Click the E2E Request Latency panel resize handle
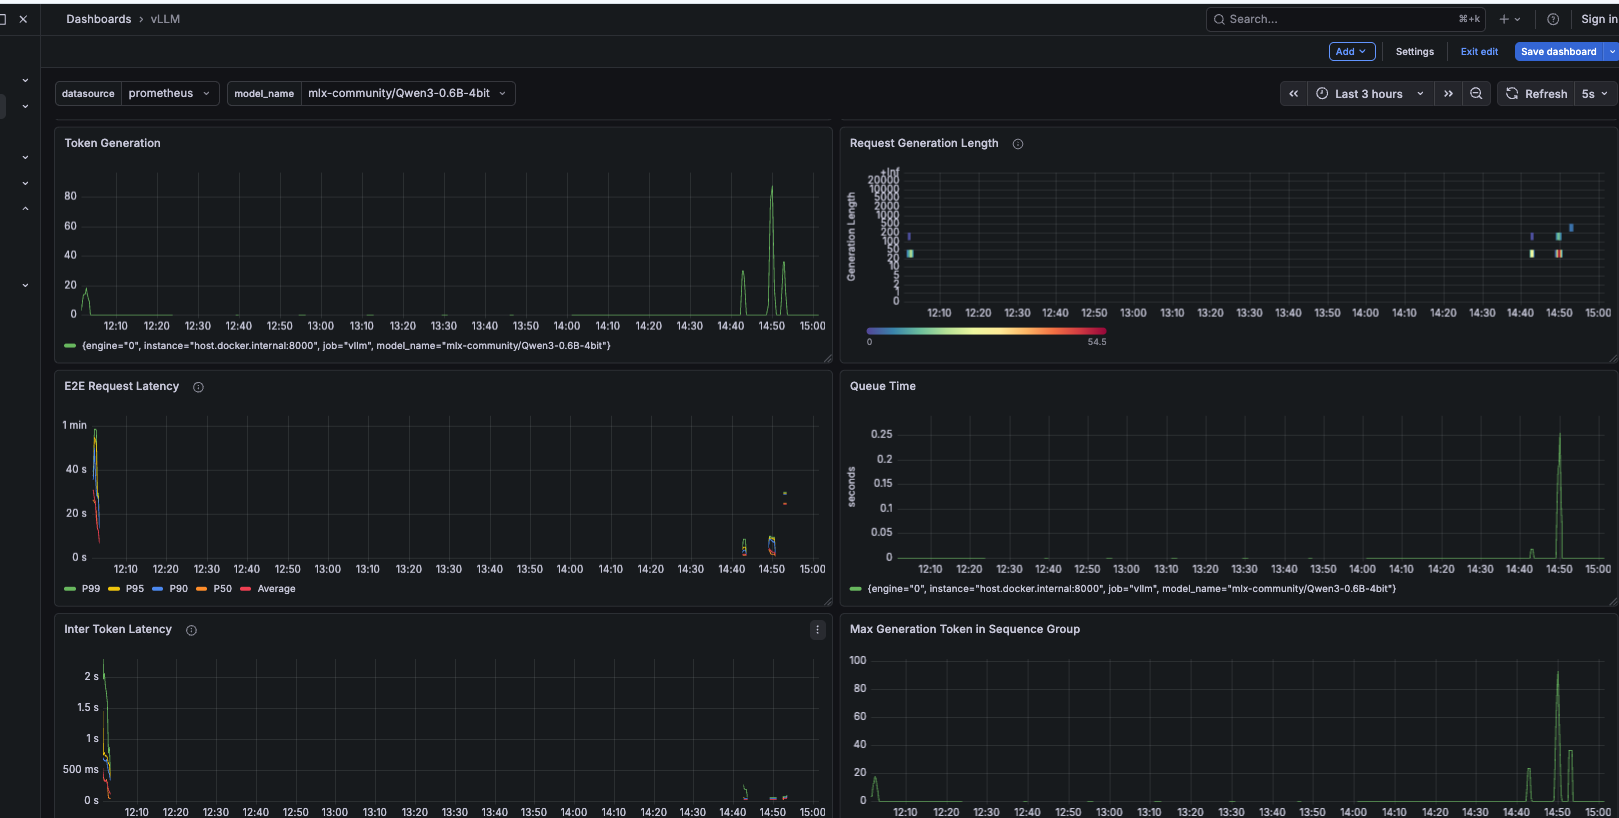The width and height of the screenshot is (1619, 818). click(827, 602)
